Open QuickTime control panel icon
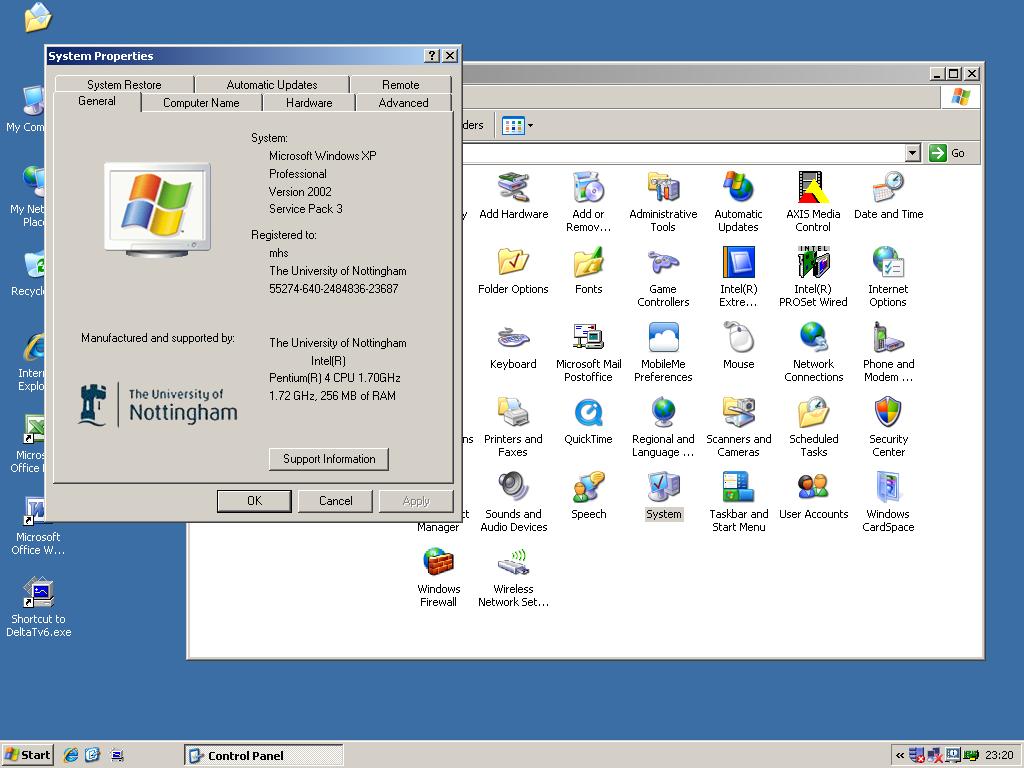1024x768 pixels. [x=588, y=421]
